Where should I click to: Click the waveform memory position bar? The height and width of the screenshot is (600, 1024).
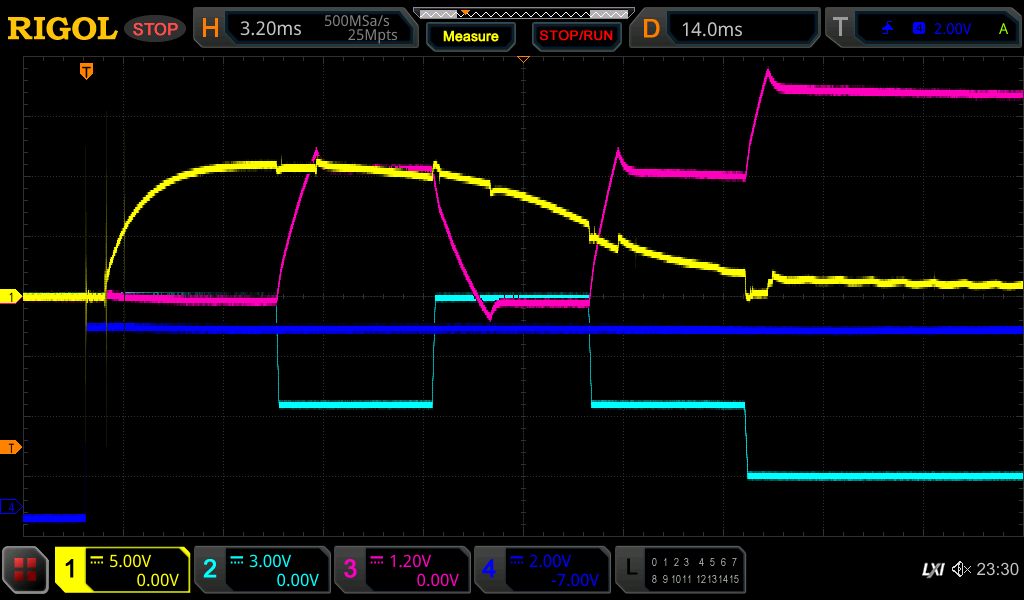click(x=522, y=13)
